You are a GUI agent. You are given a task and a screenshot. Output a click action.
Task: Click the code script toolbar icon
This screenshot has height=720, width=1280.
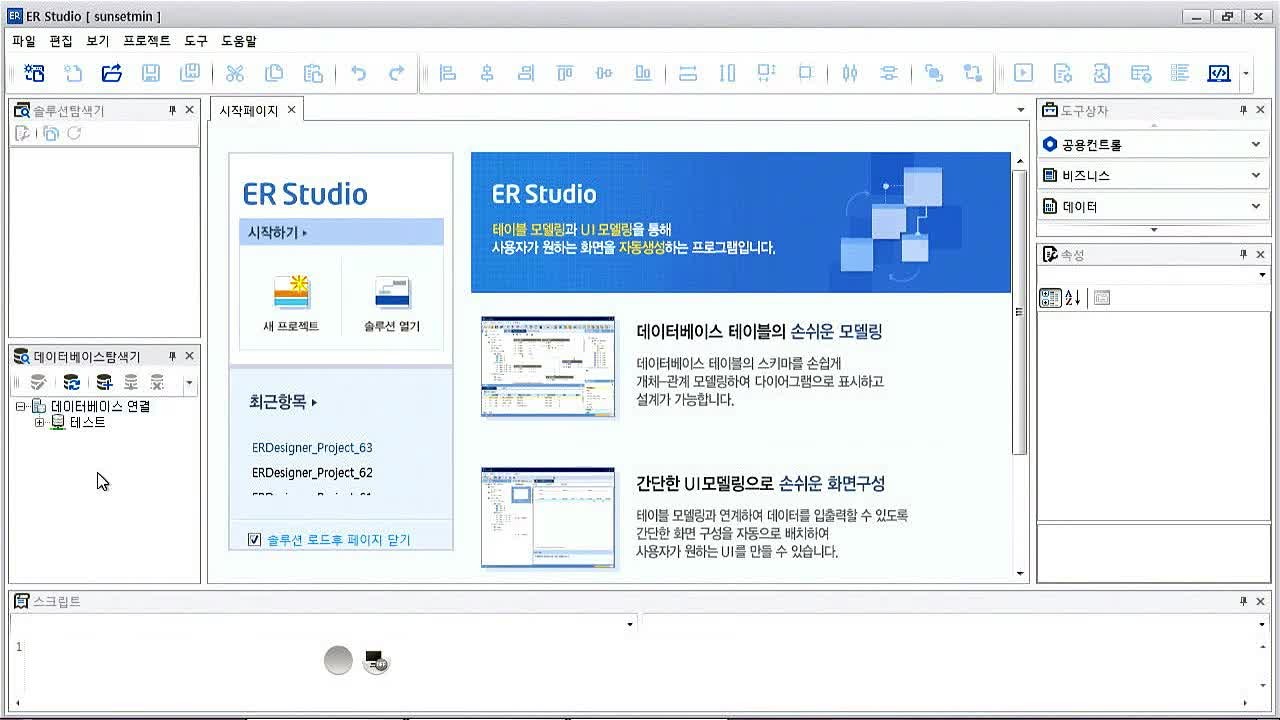click(1218, 73)
